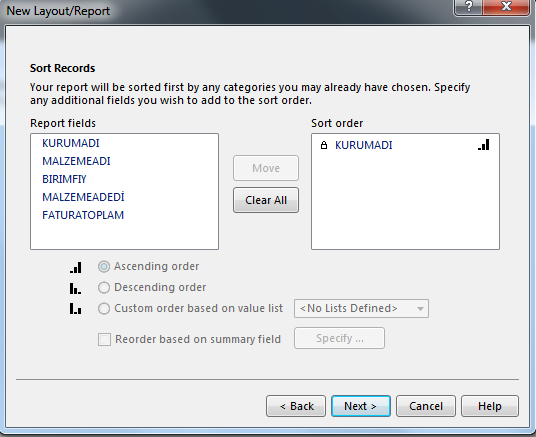The image size is (536, 437).
Task: Select the Ascending order radio button
Action: tap(104, 267)
